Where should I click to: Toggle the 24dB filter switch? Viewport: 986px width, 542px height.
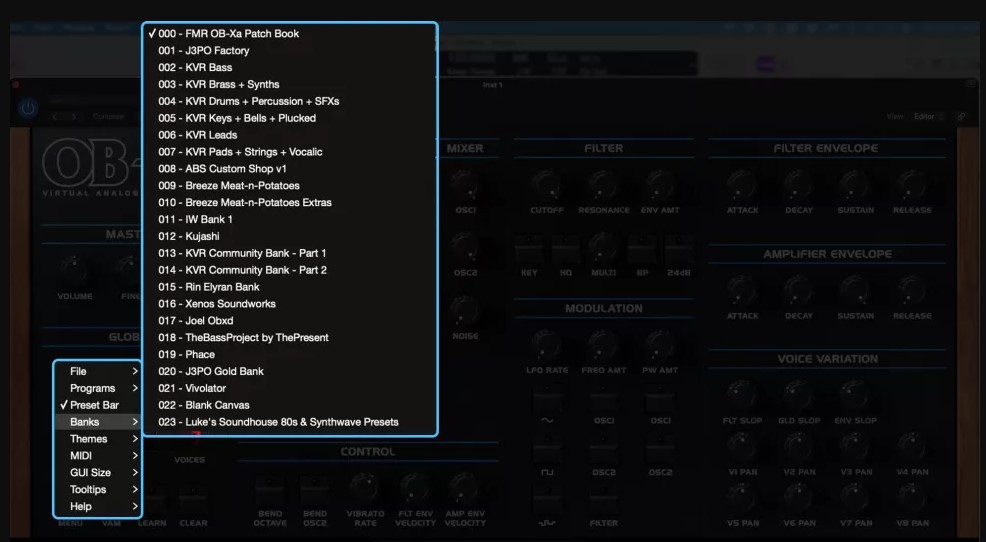pos(679,251)
